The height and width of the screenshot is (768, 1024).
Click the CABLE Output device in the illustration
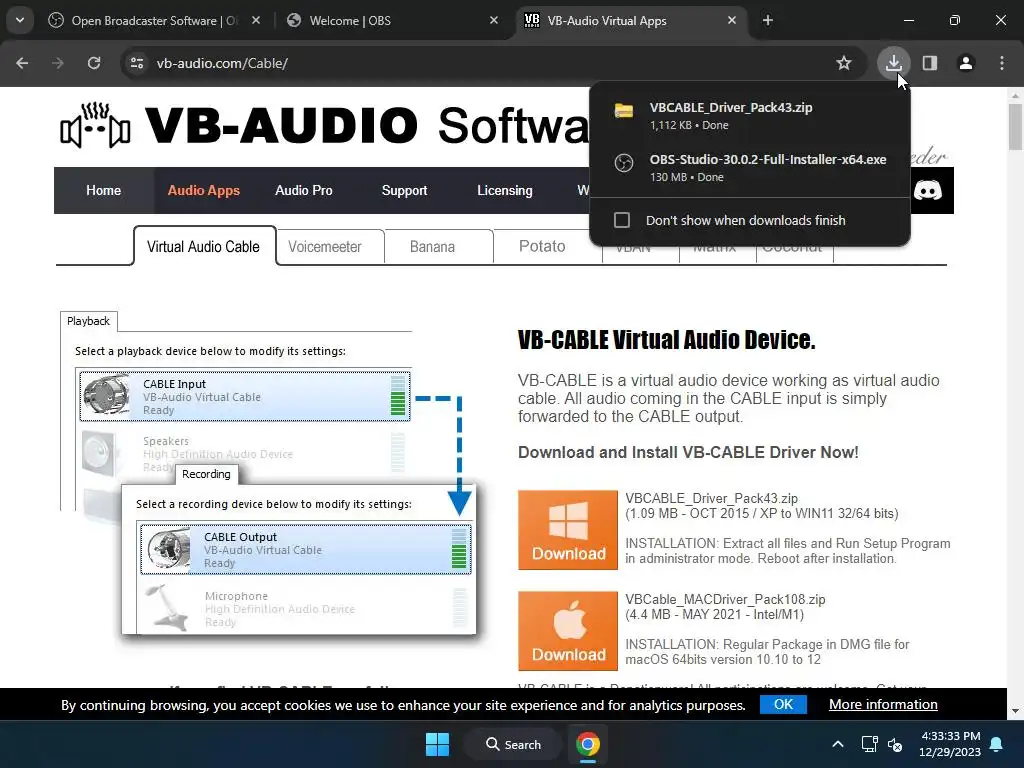click(306, 549)
